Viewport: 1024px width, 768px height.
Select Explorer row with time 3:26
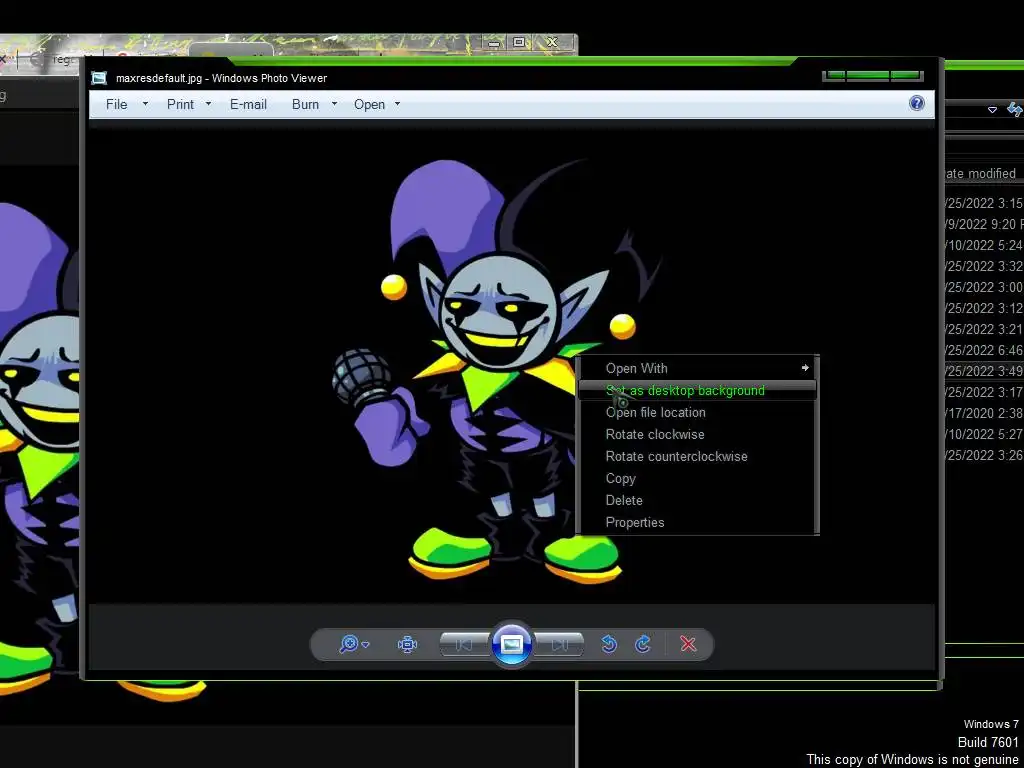[x=984, y=455]
